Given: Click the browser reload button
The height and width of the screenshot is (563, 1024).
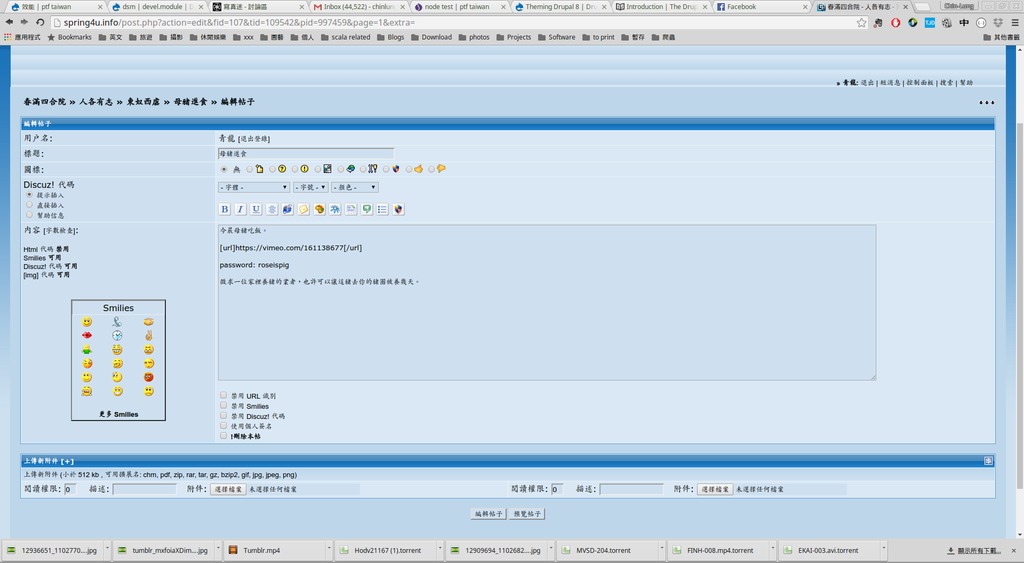Looking at the screenshot, I should pos(40,22).
